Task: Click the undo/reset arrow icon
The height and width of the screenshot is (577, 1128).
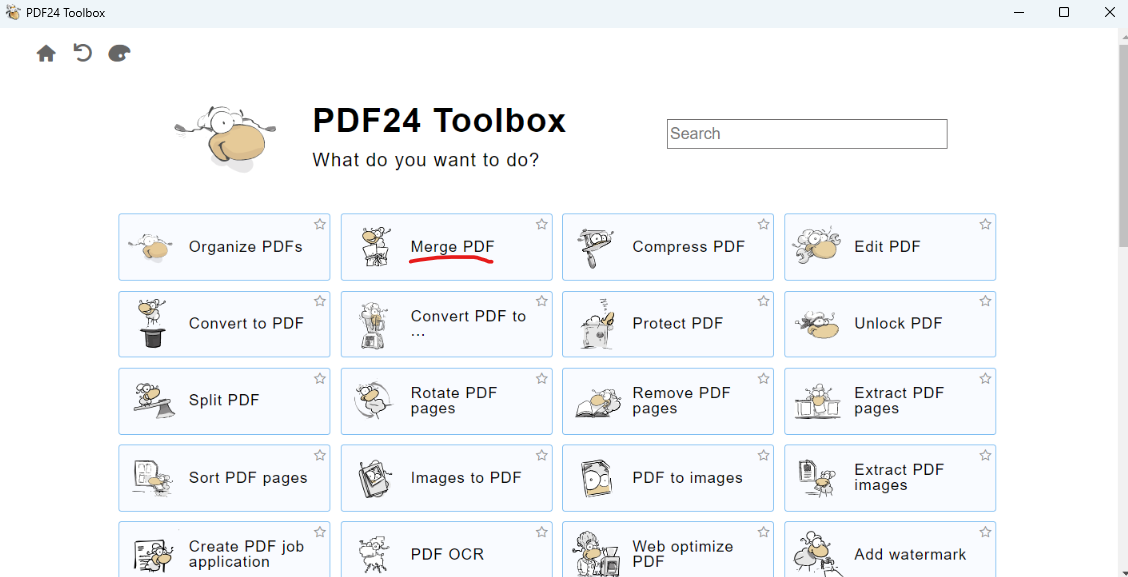Action: click(83, 53)
